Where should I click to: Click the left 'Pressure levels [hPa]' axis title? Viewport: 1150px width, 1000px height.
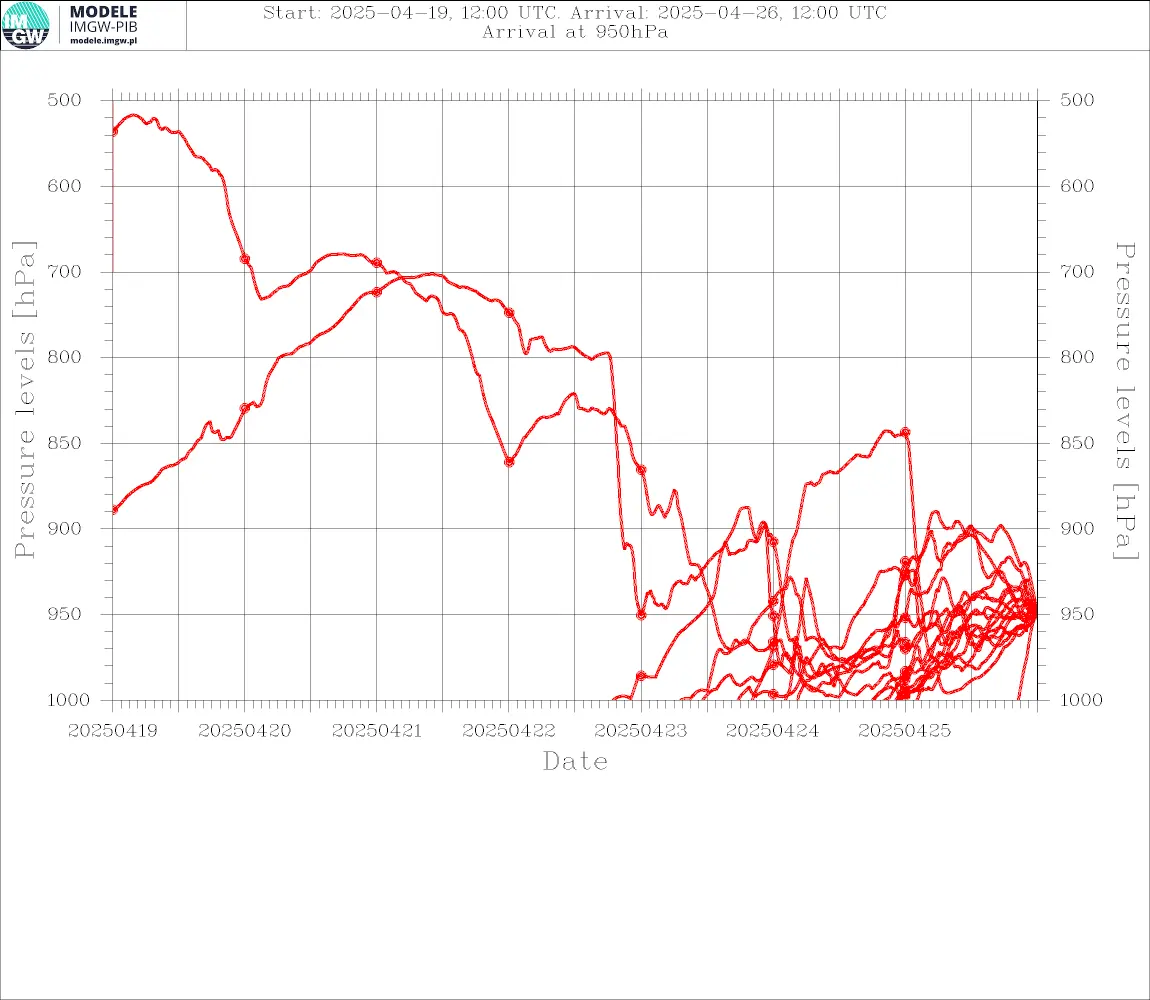pyautogui.click(x=24, y=400)
